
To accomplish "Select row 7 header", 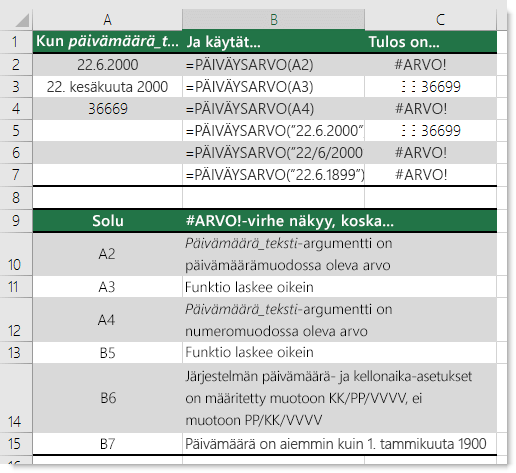I will tap(16, 175).
